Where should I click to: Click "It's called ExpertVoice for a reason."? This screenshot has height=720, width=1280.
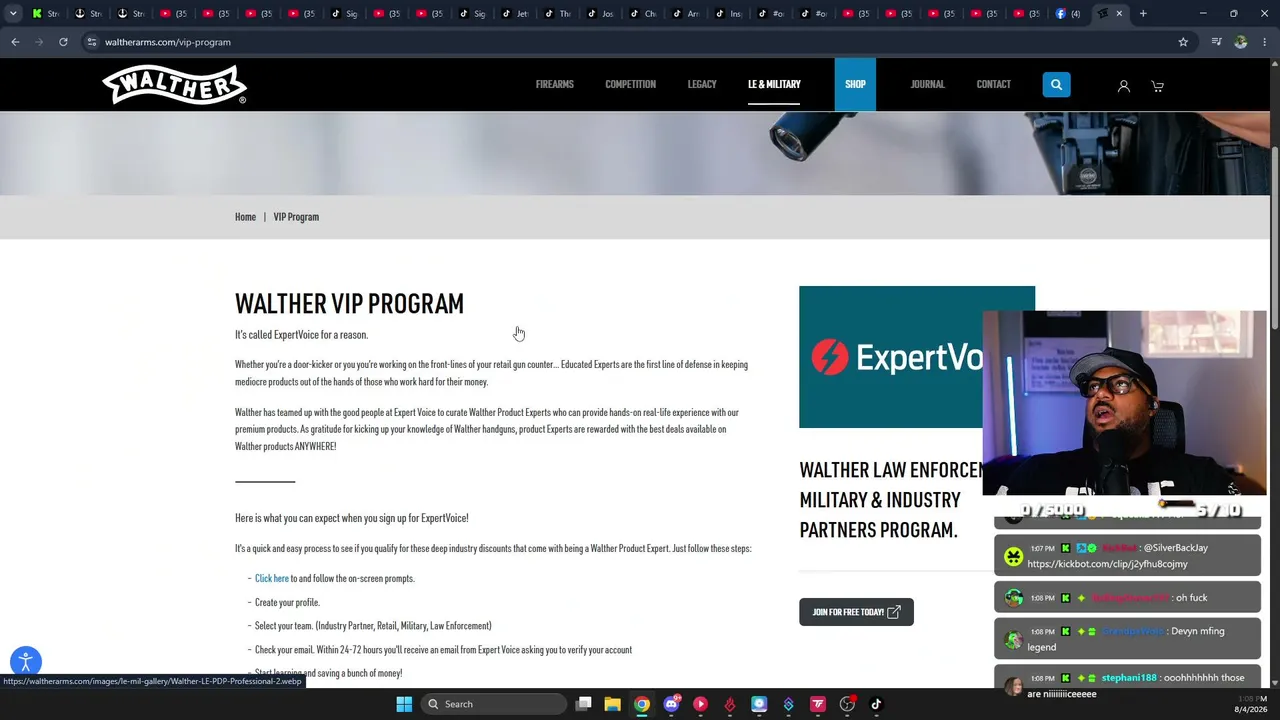coord(301,335)
